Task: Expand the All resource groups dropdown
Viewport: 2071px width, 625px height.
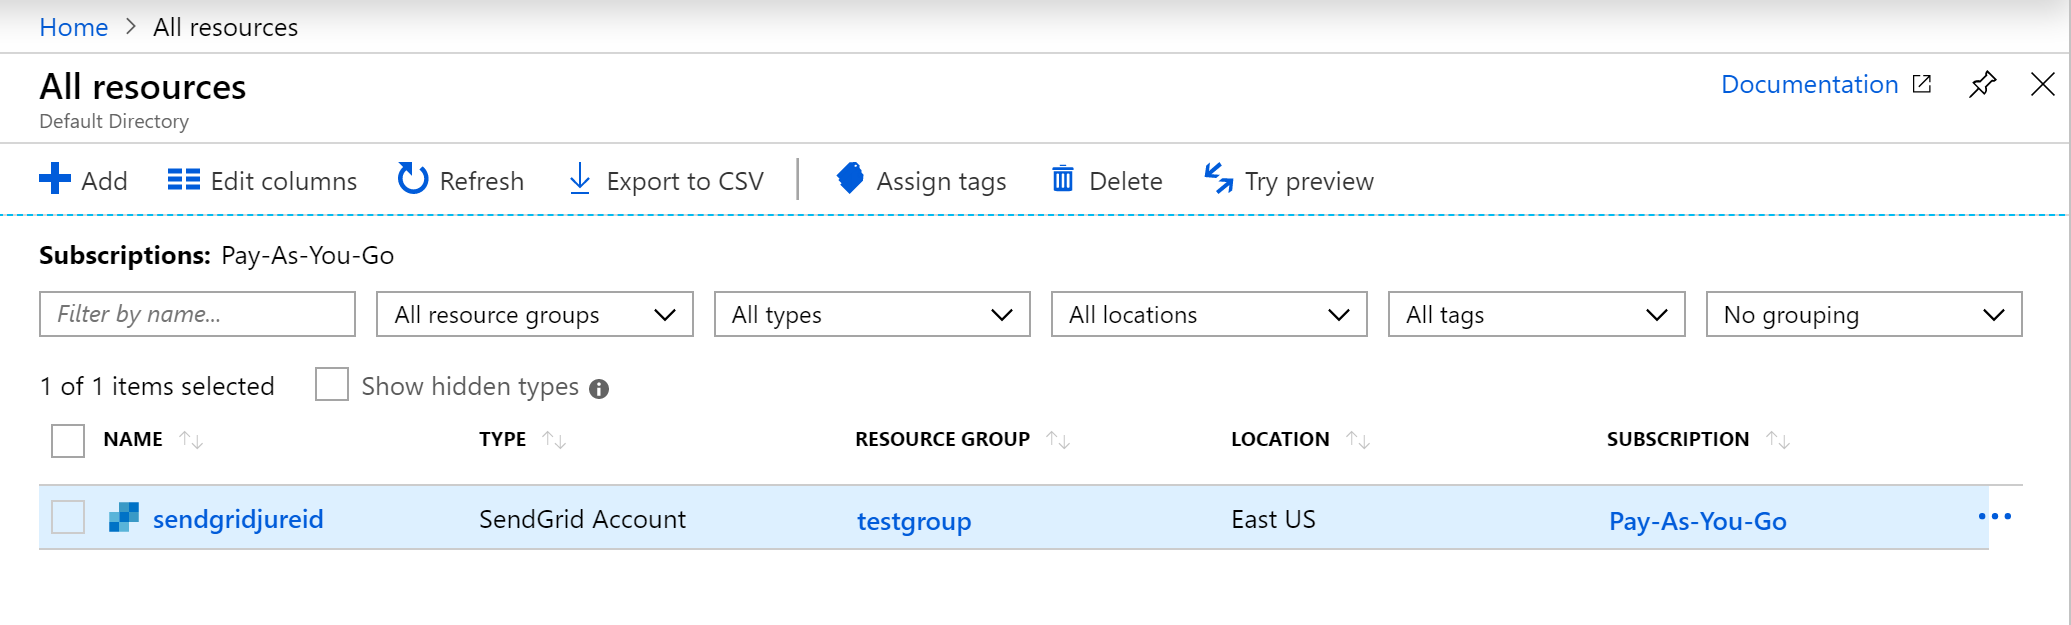Action: 535,314
